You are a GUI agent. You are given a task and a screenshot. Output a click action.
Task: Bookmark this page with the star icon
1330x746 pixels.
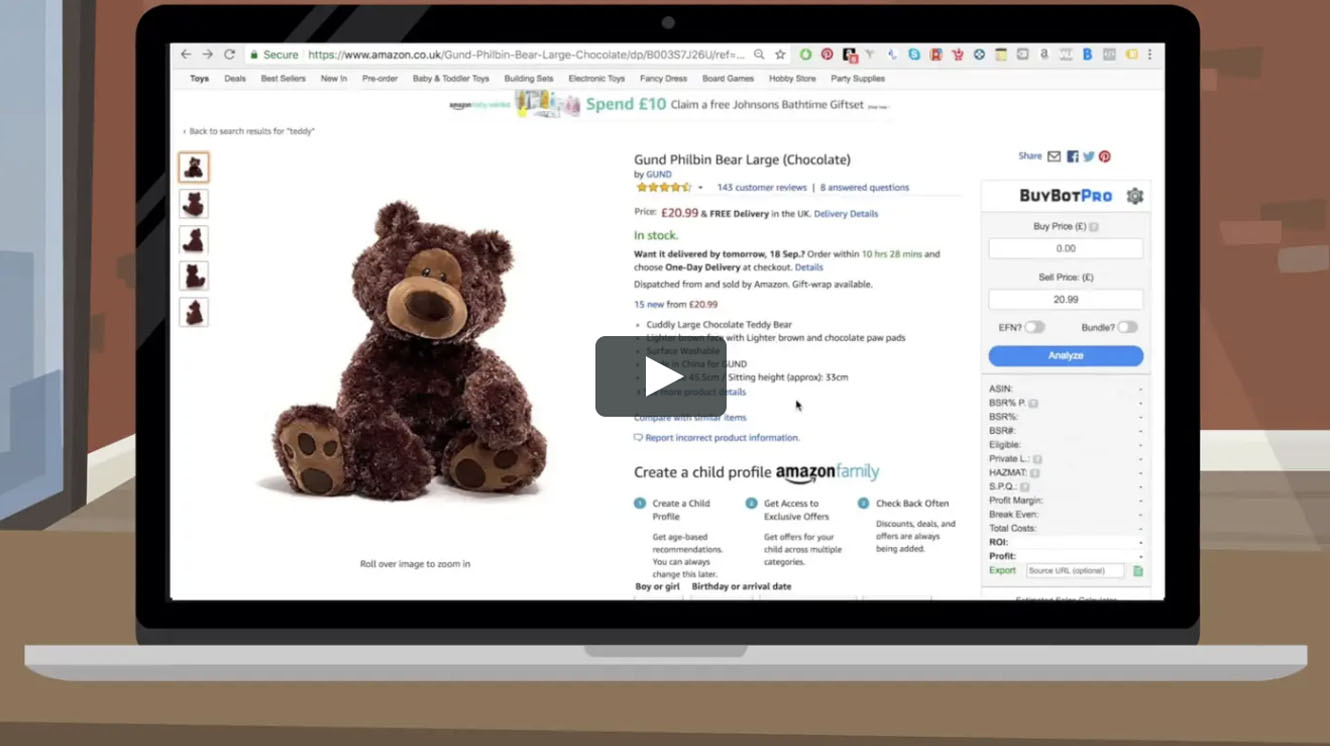[780, 55]
